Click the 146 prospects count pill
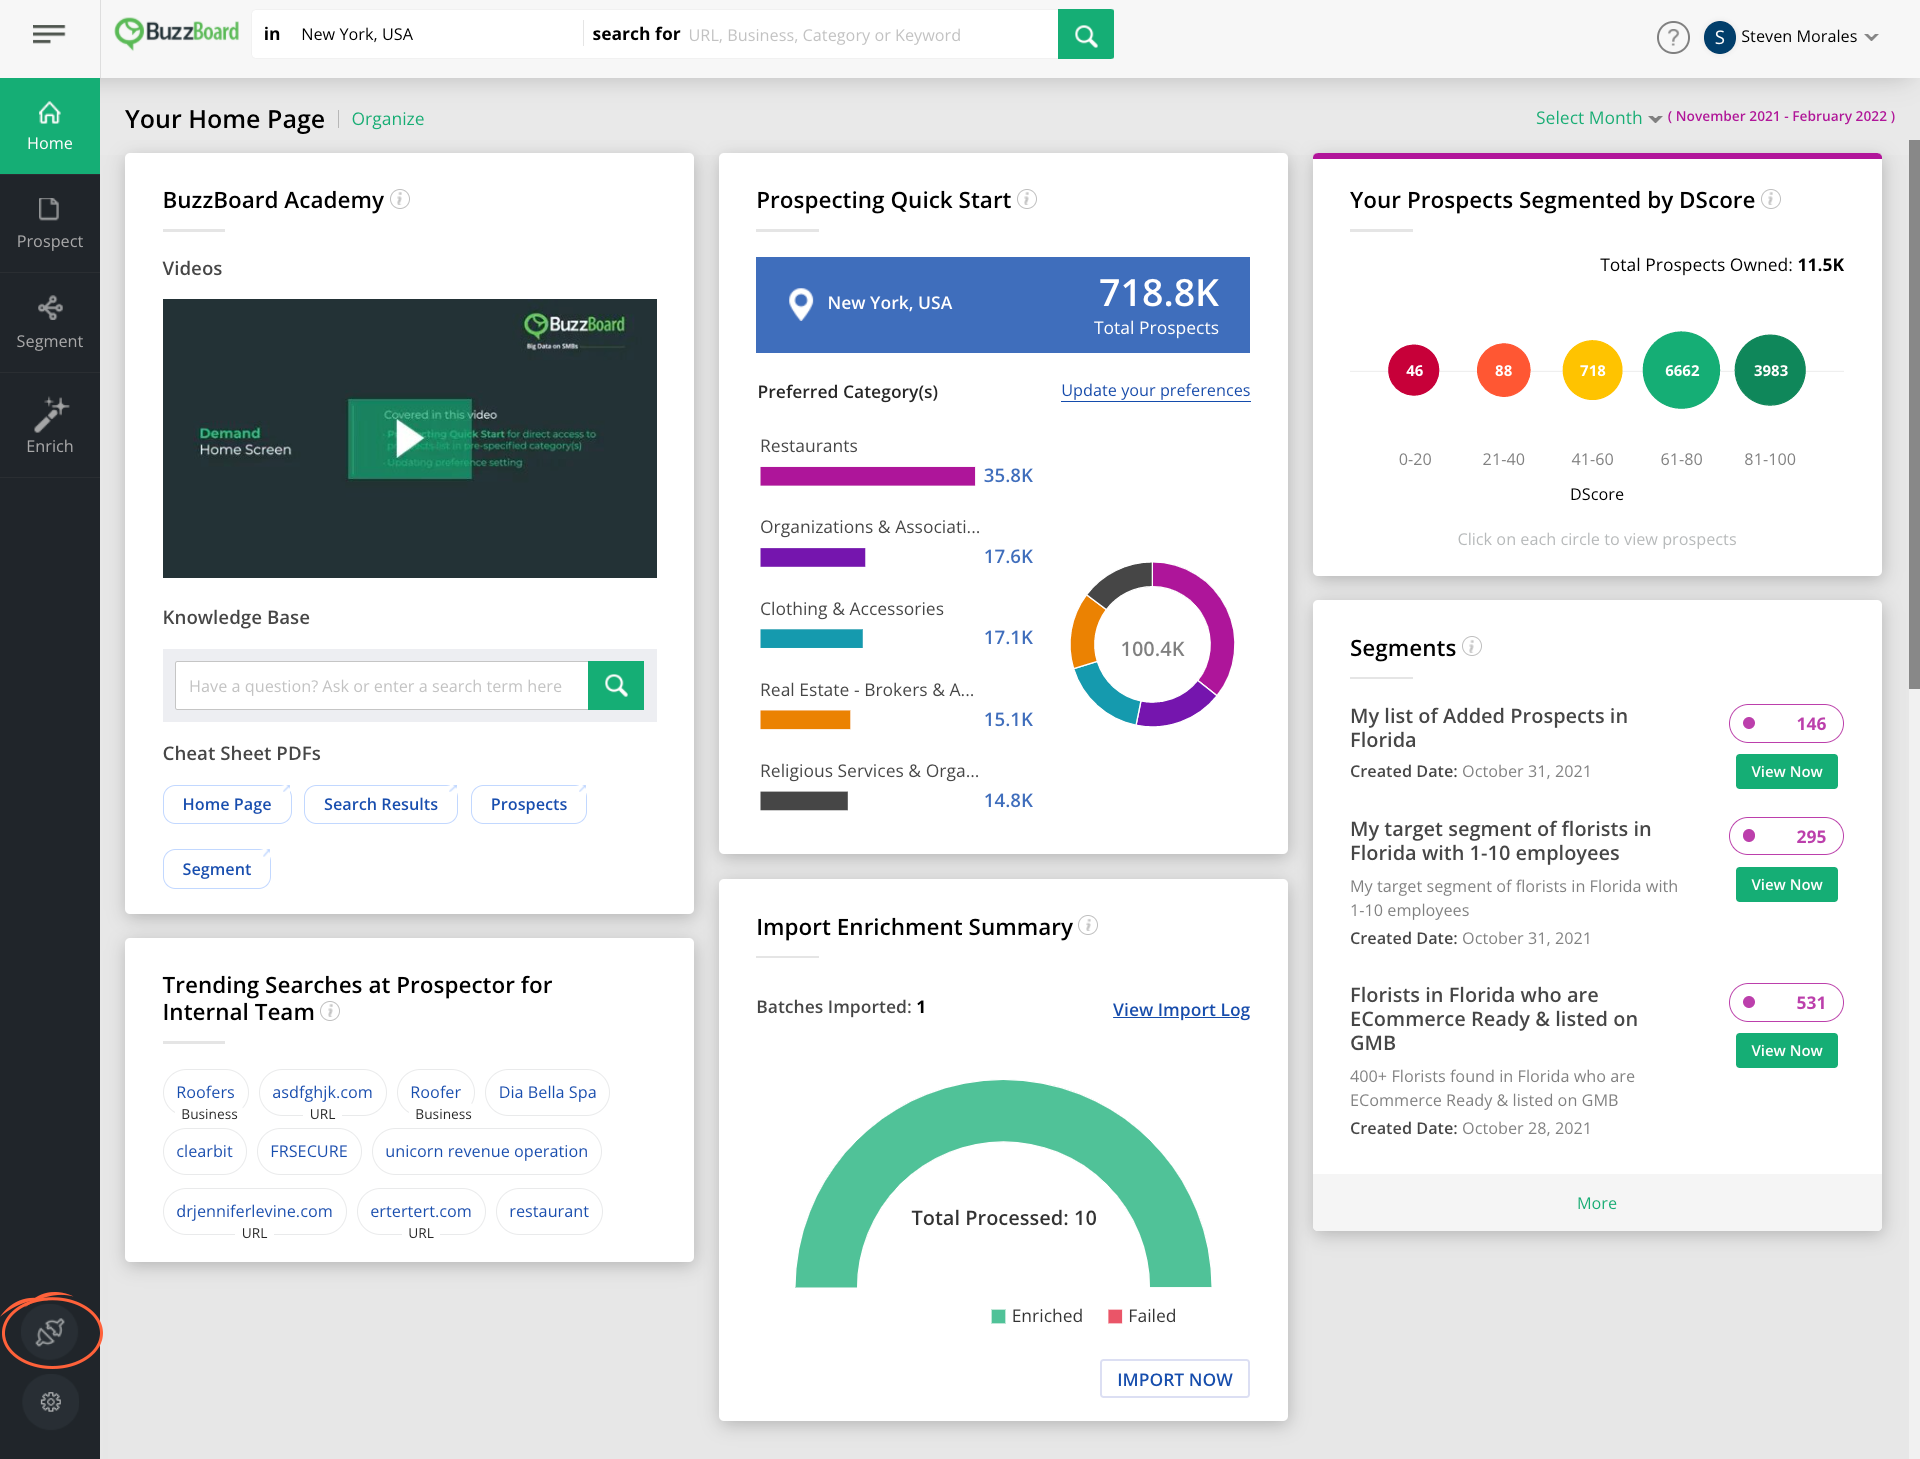Image resolution: width=1920 pixels, height=1459 pixels. [x=1786, y=723]
